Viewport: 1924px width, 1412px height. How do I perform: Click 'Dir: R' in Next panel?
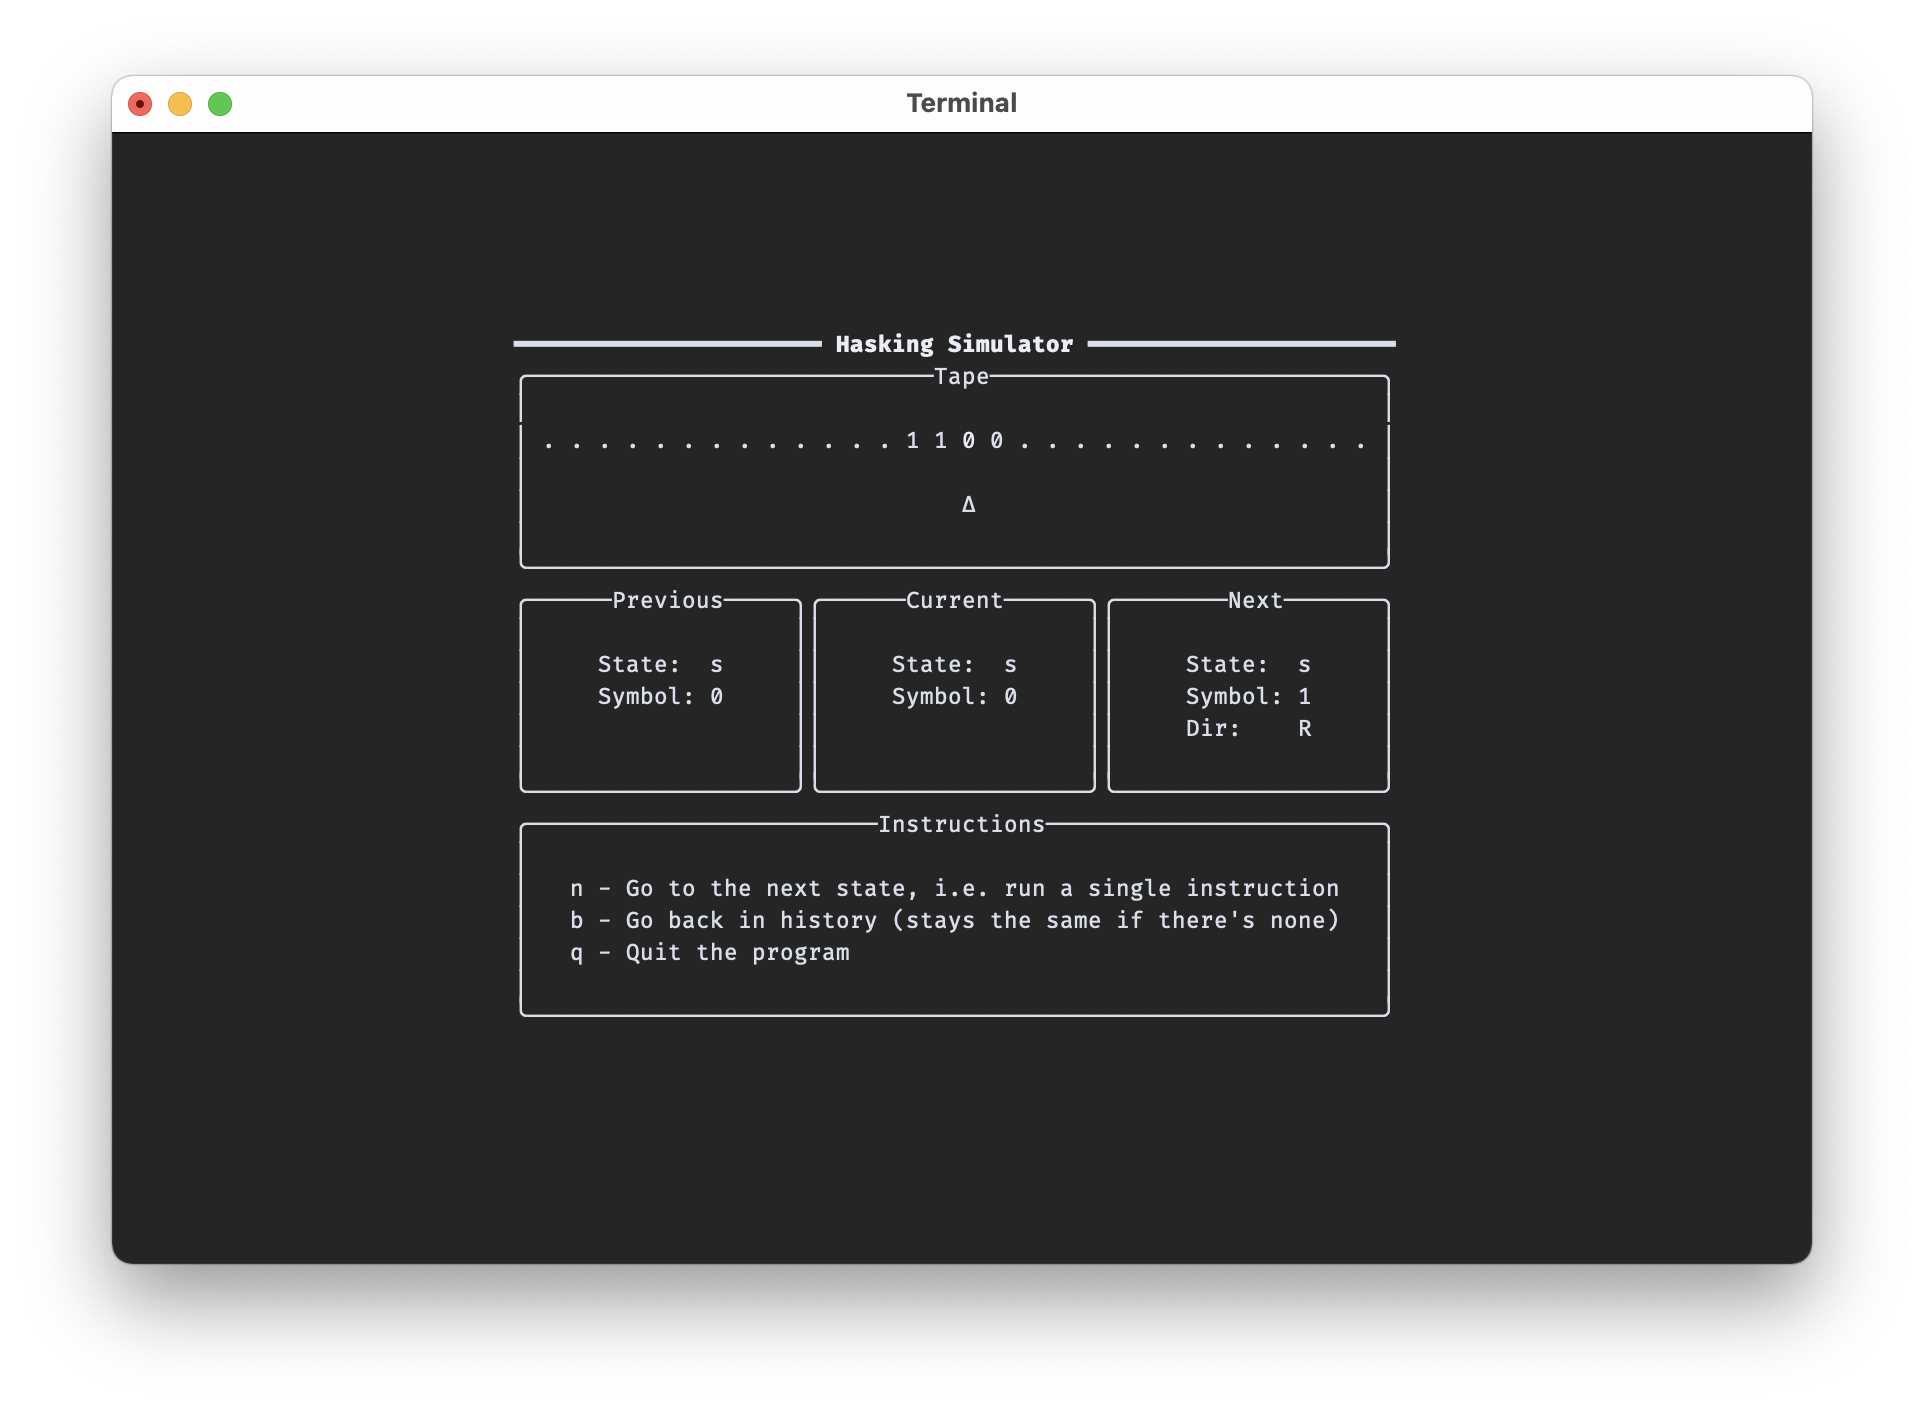1248,729
